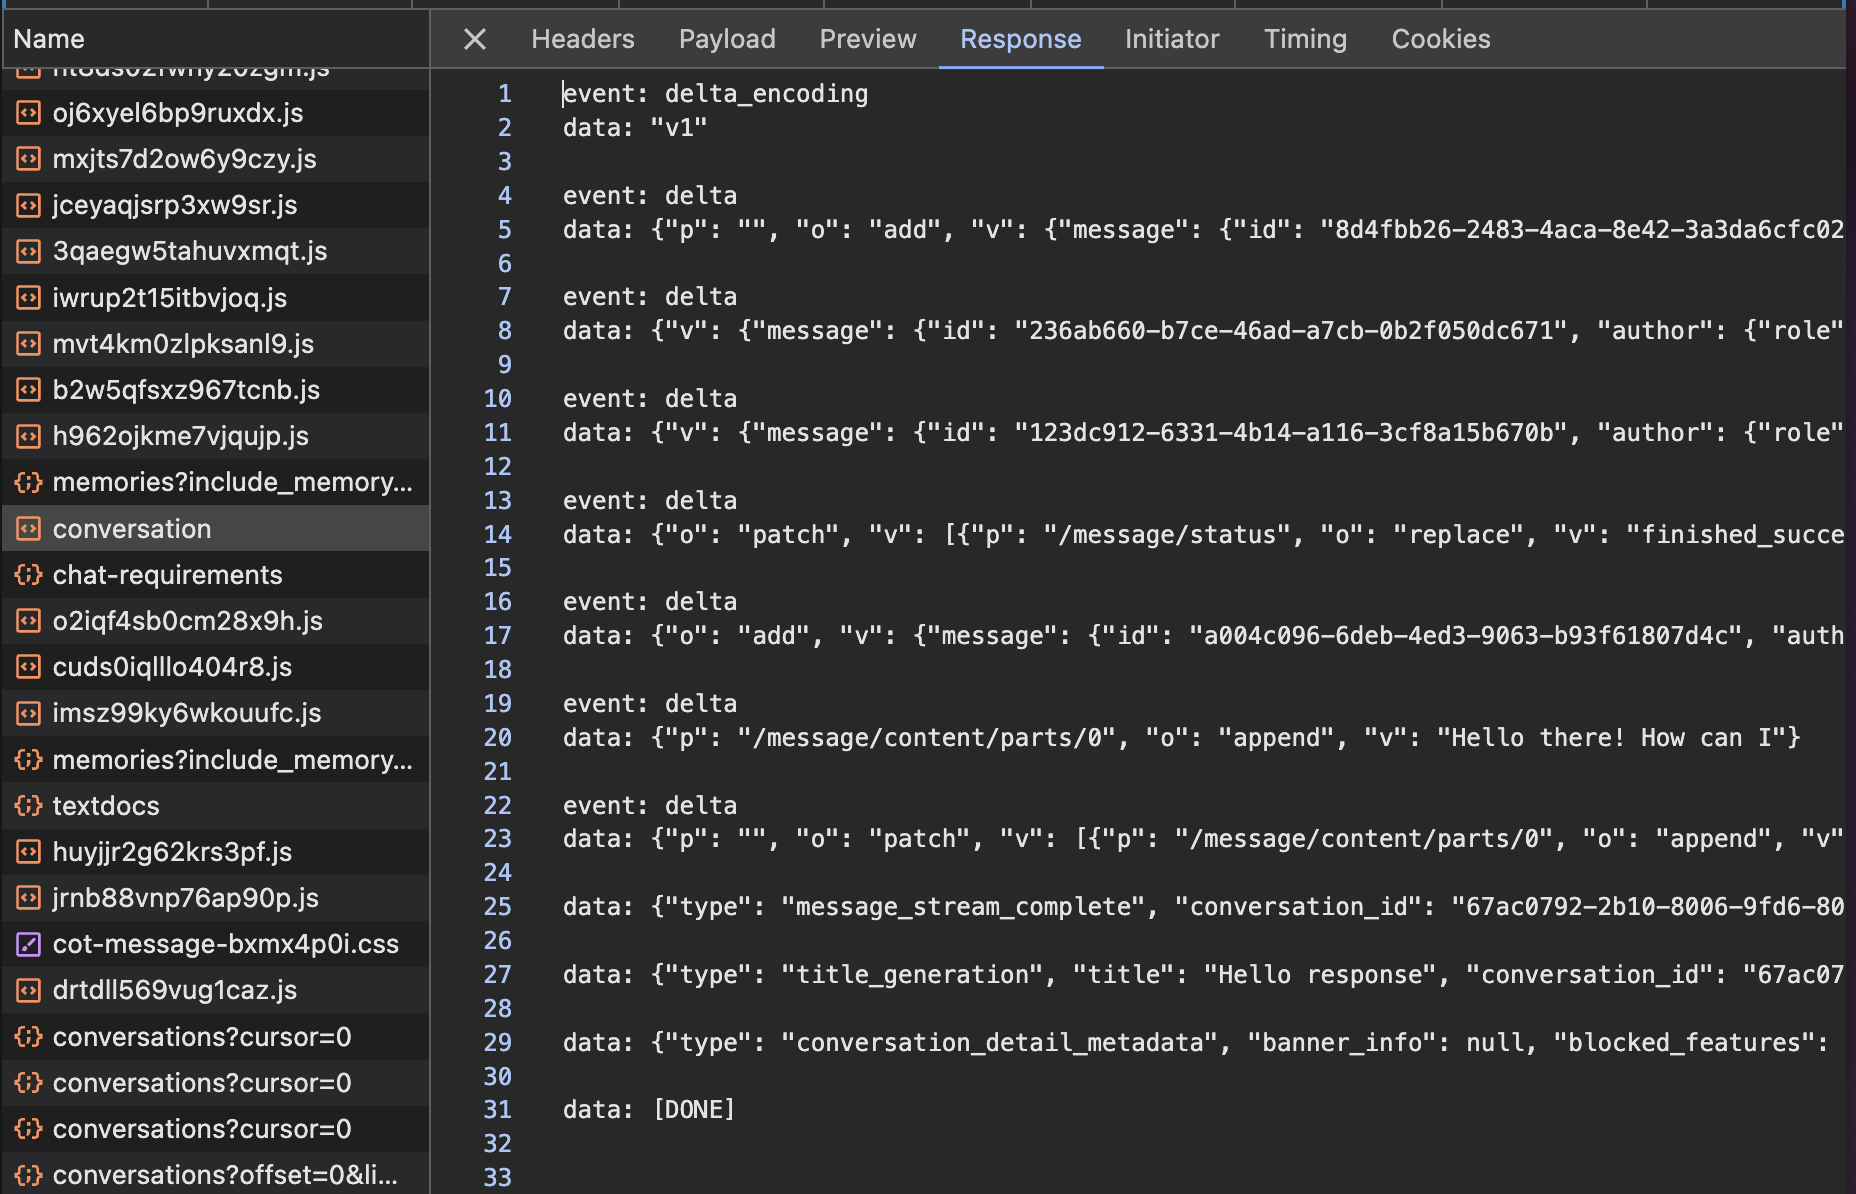Click script icon for huyjjr2g62krs3pf.js
The height and width of the screenshot is (1194, 1856).
[x=29, y=852]
